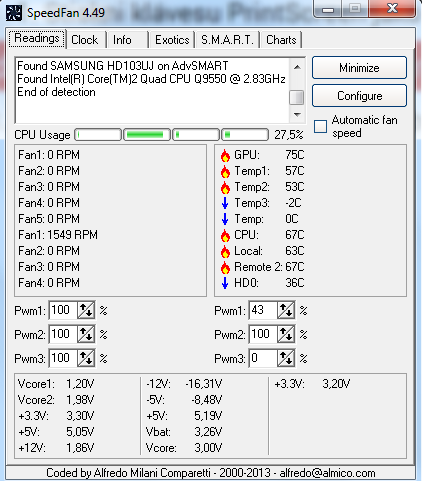Viewport: 422px width, 481px height.
Task: Open the S.M.A.R.T. tab
Action: click(227, 40)
